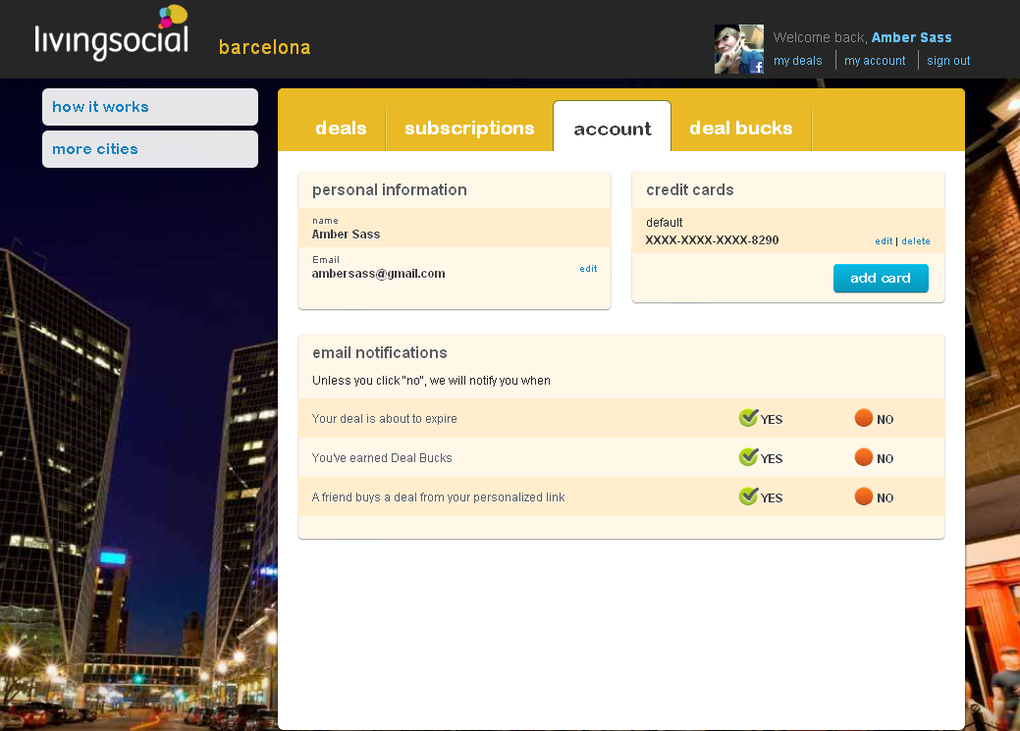This screenshot has height=731, width=1020.
Task: Select YES for friend buys deal notification
Action: click(x=760, y=497)
